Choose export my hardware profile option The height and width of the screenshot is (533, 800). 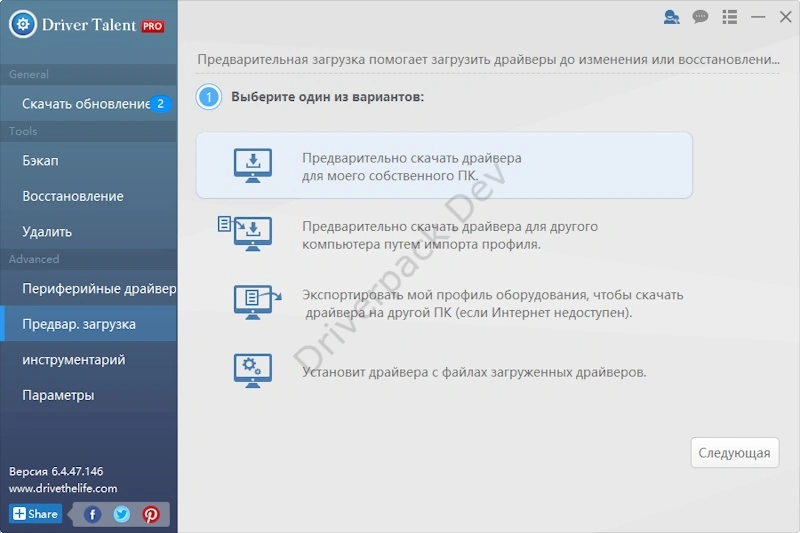[x=444, y=303]
